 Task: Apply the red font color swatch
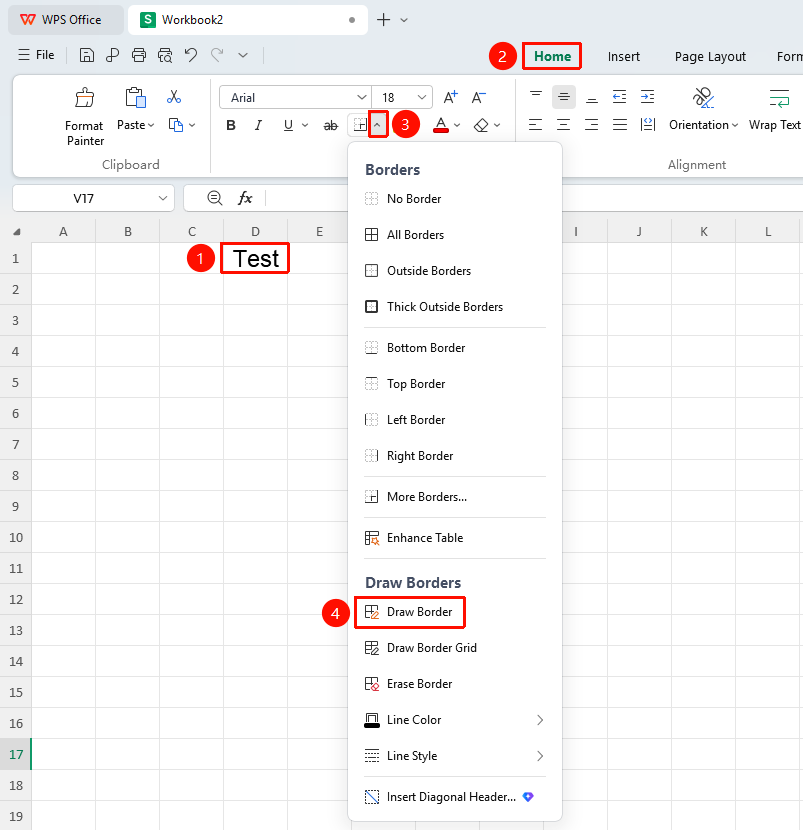(441, 125)
